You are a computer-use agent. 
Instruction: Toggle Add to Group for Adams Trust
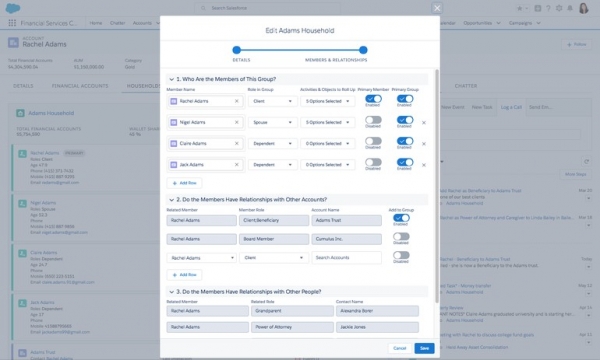pyautogui.click(x=401, y=218)
